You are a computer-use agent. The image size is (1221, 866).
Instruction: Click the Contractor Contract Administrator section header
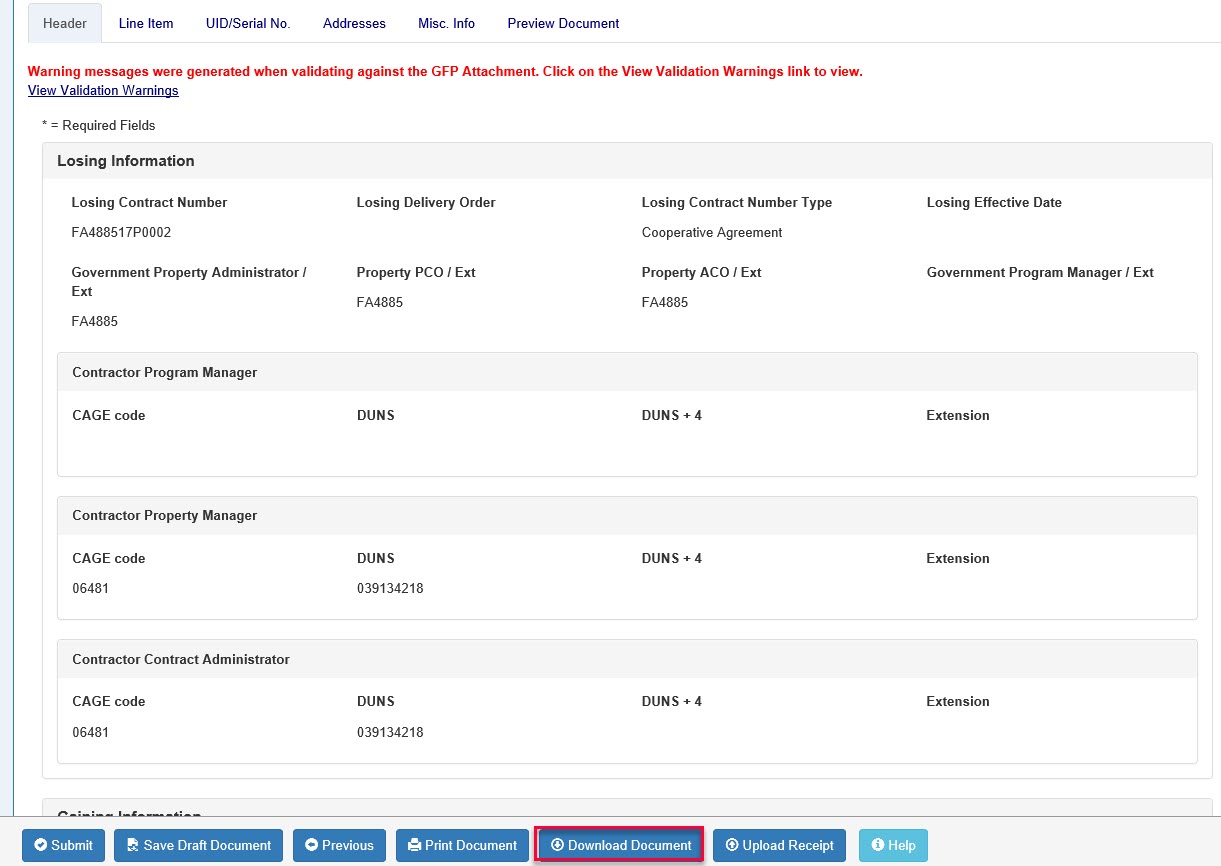click(181, 660)
